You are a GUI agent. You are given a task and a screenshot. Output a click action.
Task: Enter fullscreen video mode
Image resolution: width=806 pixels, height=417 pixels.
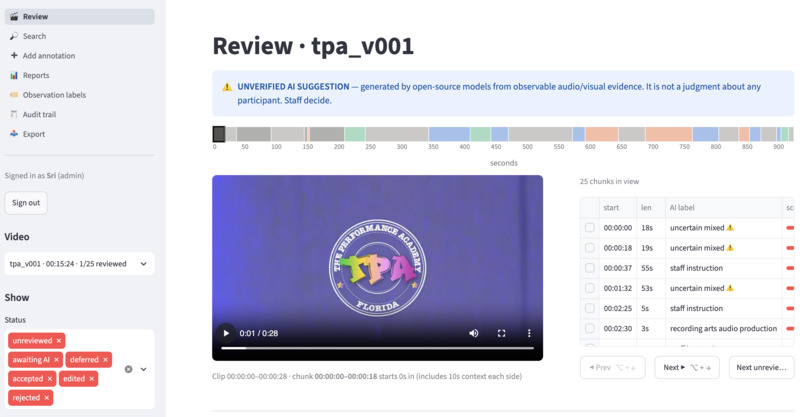(501, 333)
